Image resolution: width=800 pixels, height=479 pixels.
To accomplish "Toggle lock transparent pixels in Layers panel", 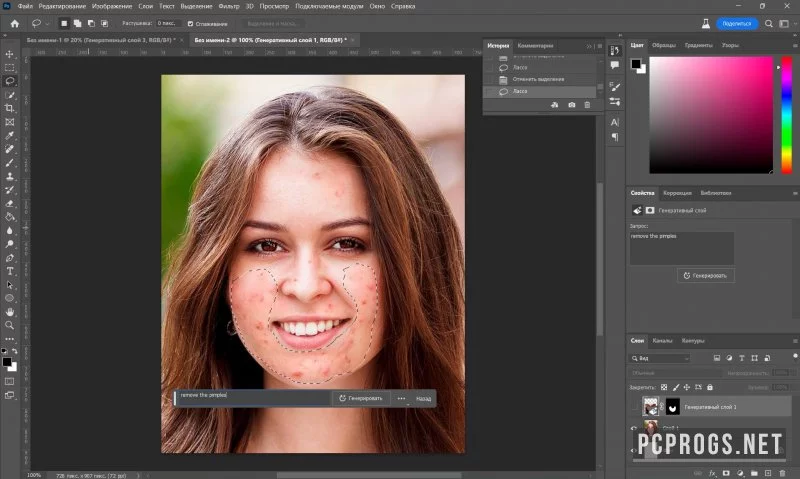I will pyautogui.click(x=664, y=387).
